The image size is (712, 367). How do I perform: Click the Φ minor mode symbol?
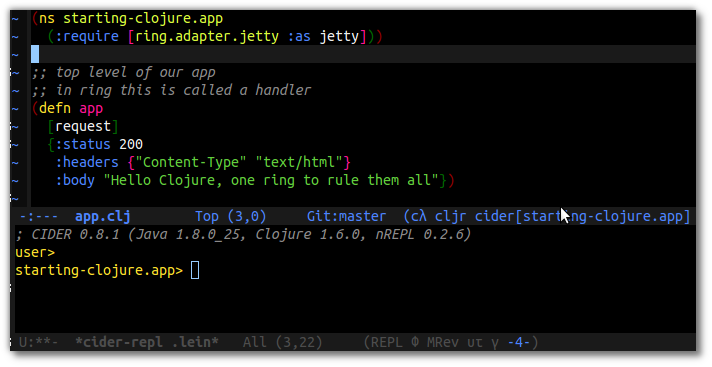(415, 342)
